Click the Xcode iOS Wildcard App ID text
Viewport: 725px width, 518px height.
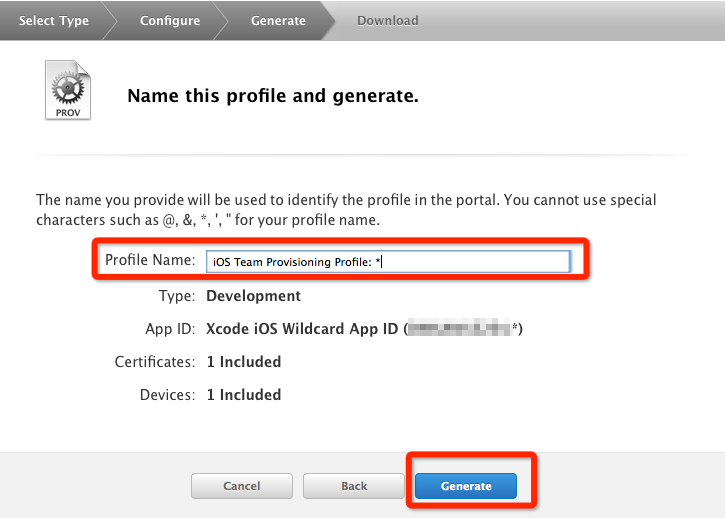303,329
